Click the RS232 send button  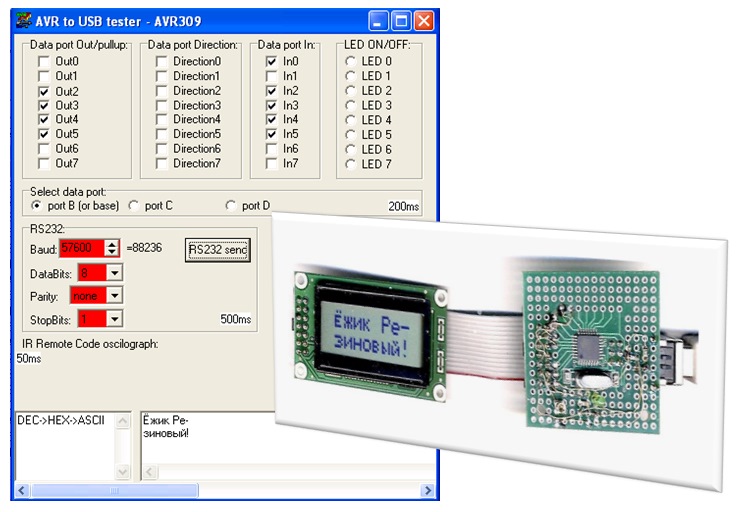point(217,250)
